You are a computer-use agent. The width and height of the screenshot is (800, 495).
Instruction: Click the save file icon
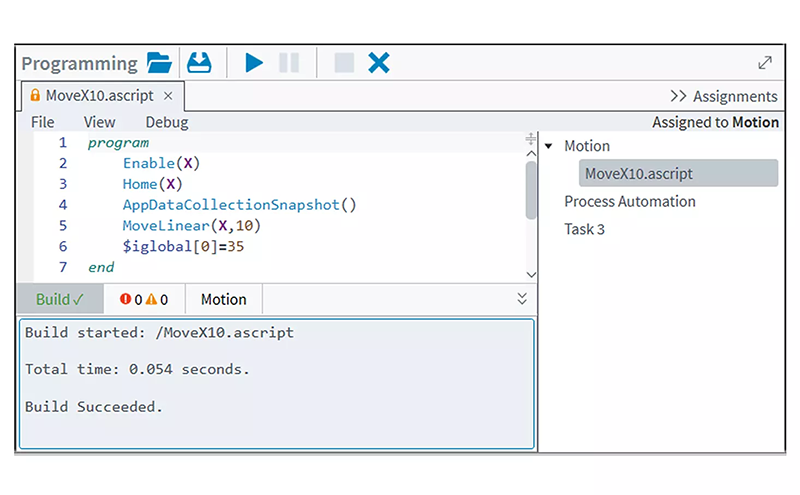point(200,63)
